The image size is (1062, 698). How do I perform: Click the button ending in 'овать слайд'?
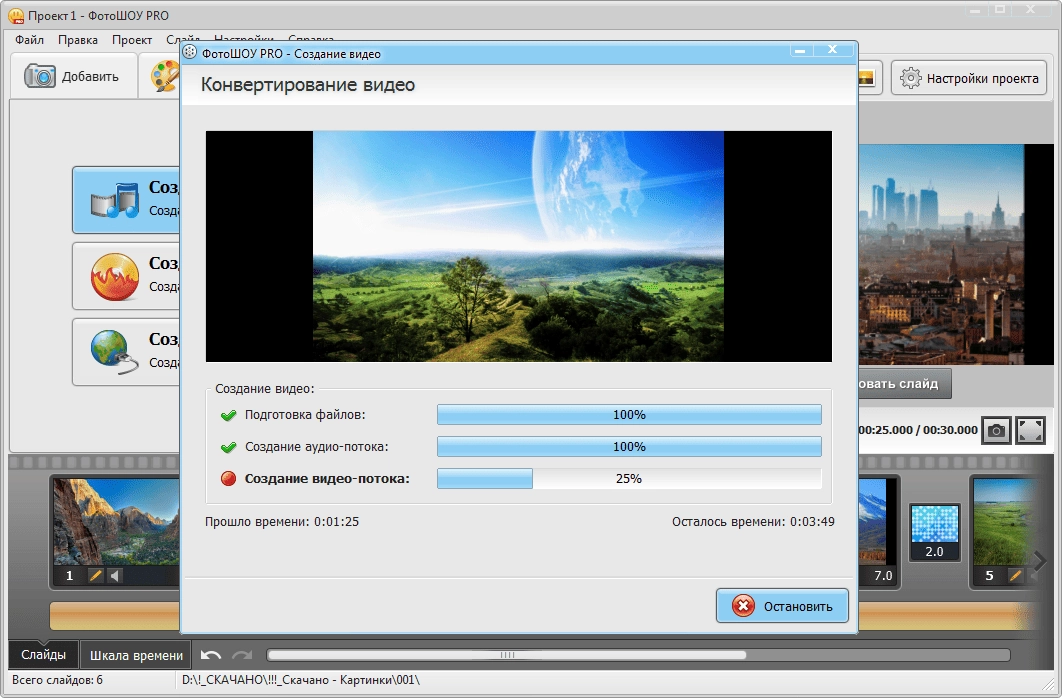click(x=905, y=384)
